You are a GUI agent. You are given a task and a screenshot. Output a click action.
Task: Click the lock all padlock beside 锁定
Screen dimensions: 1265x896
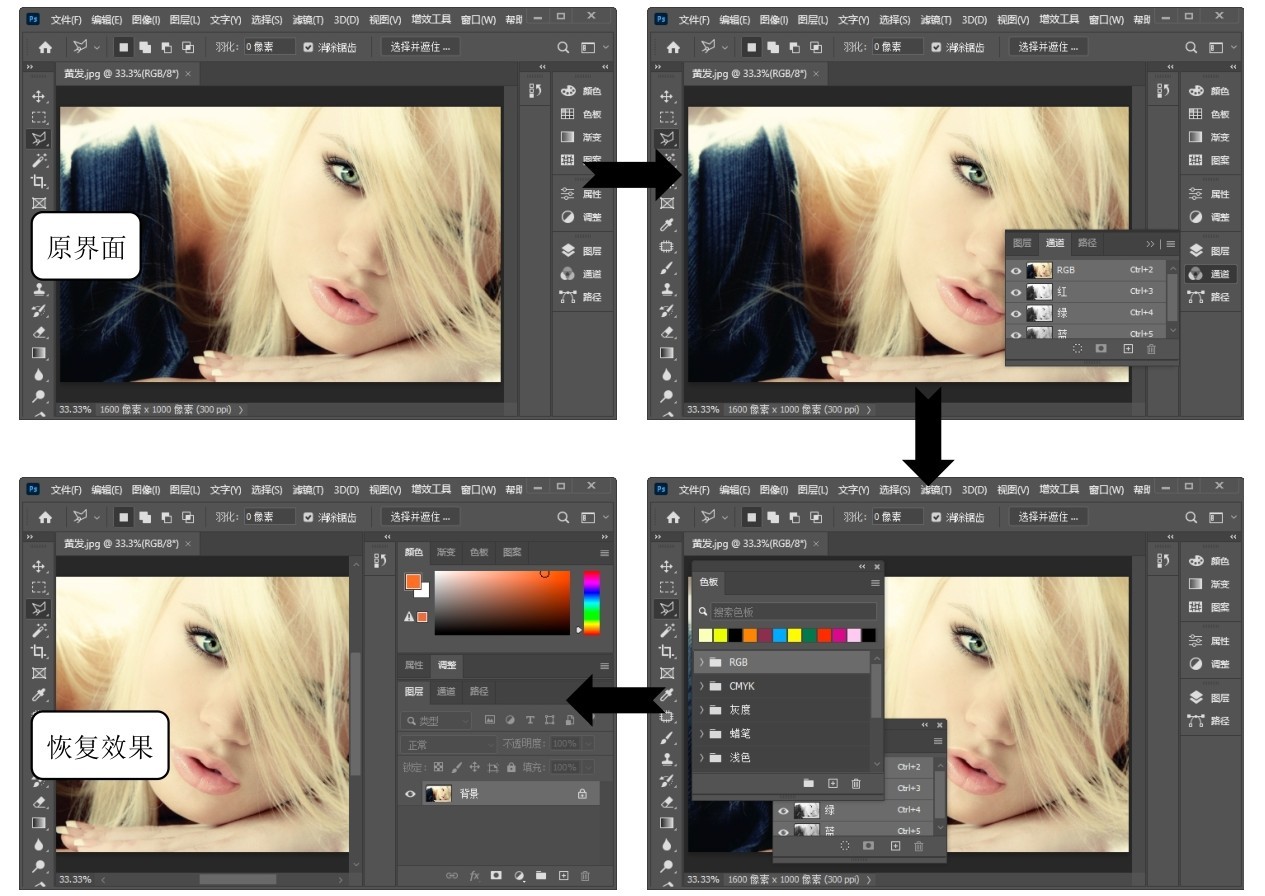pos(511,768)
